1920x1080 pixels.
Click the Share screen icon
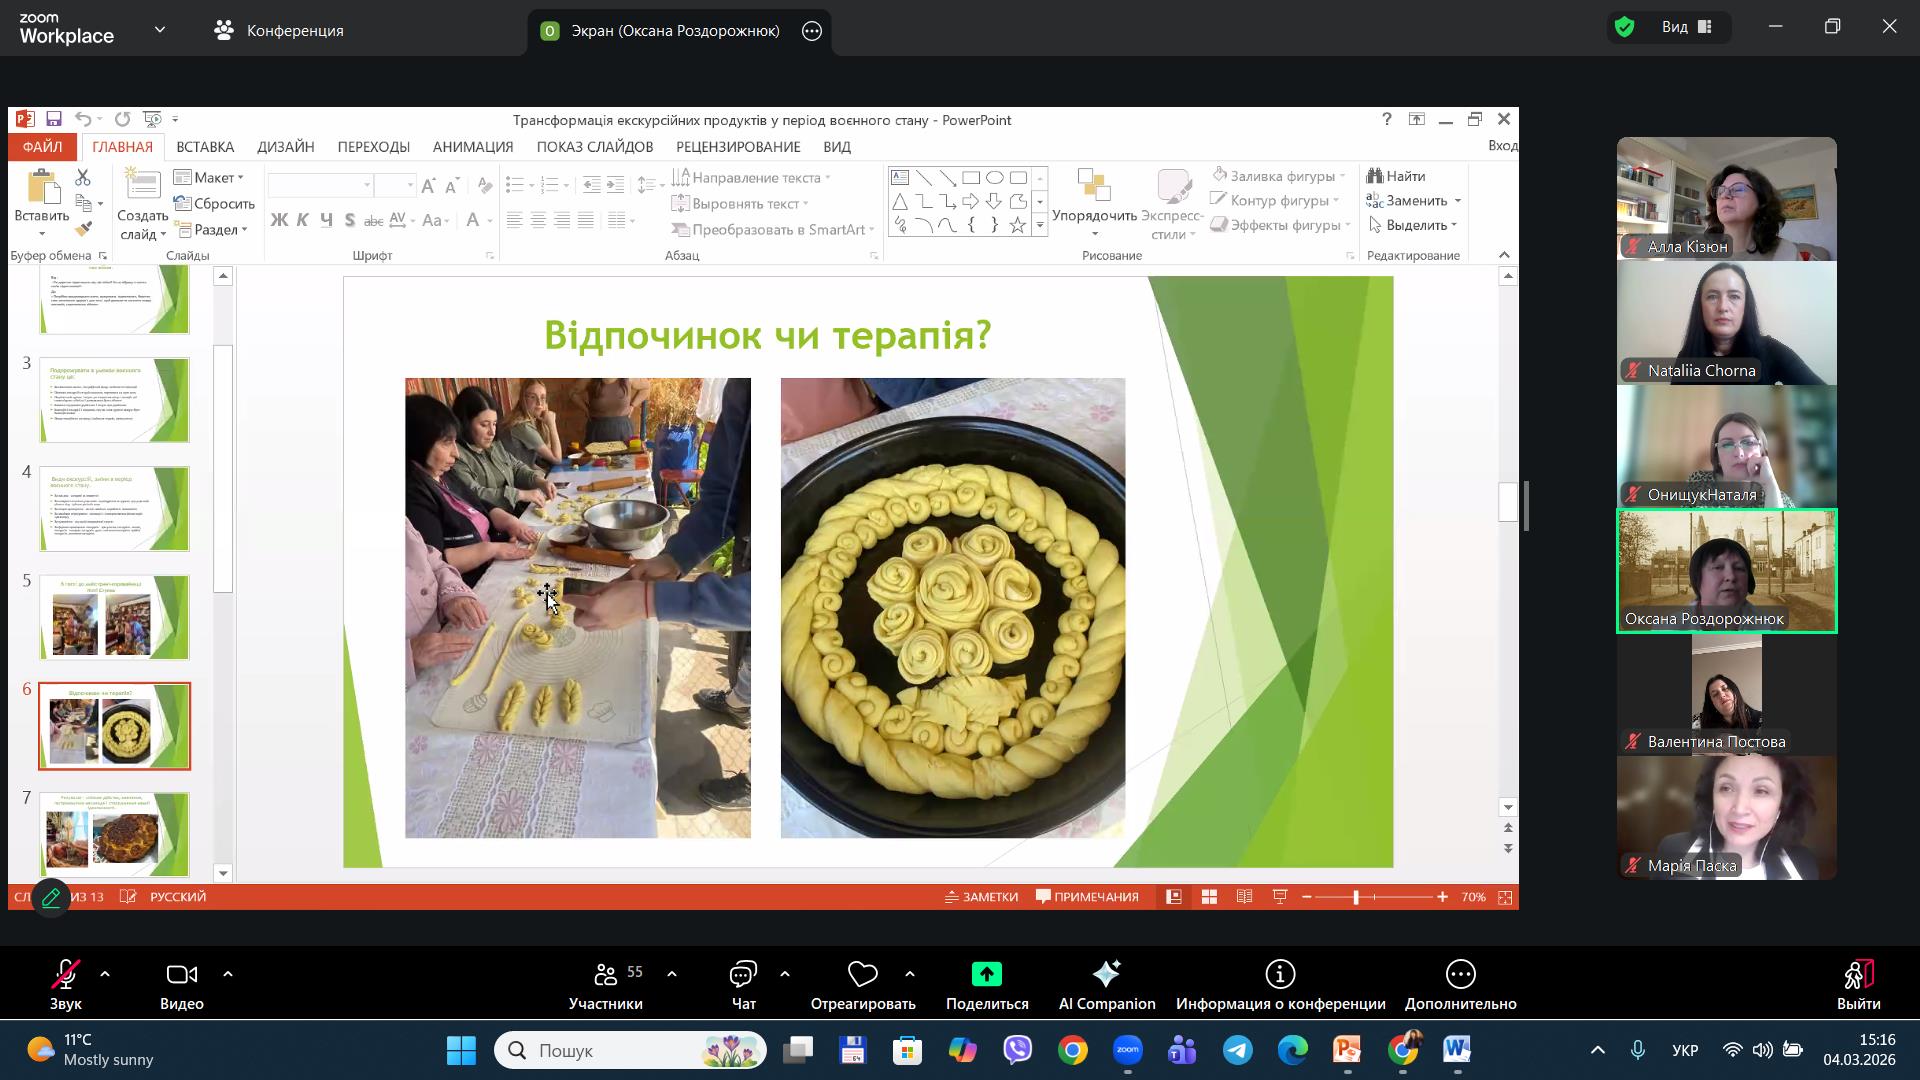[x=986, y=975]
